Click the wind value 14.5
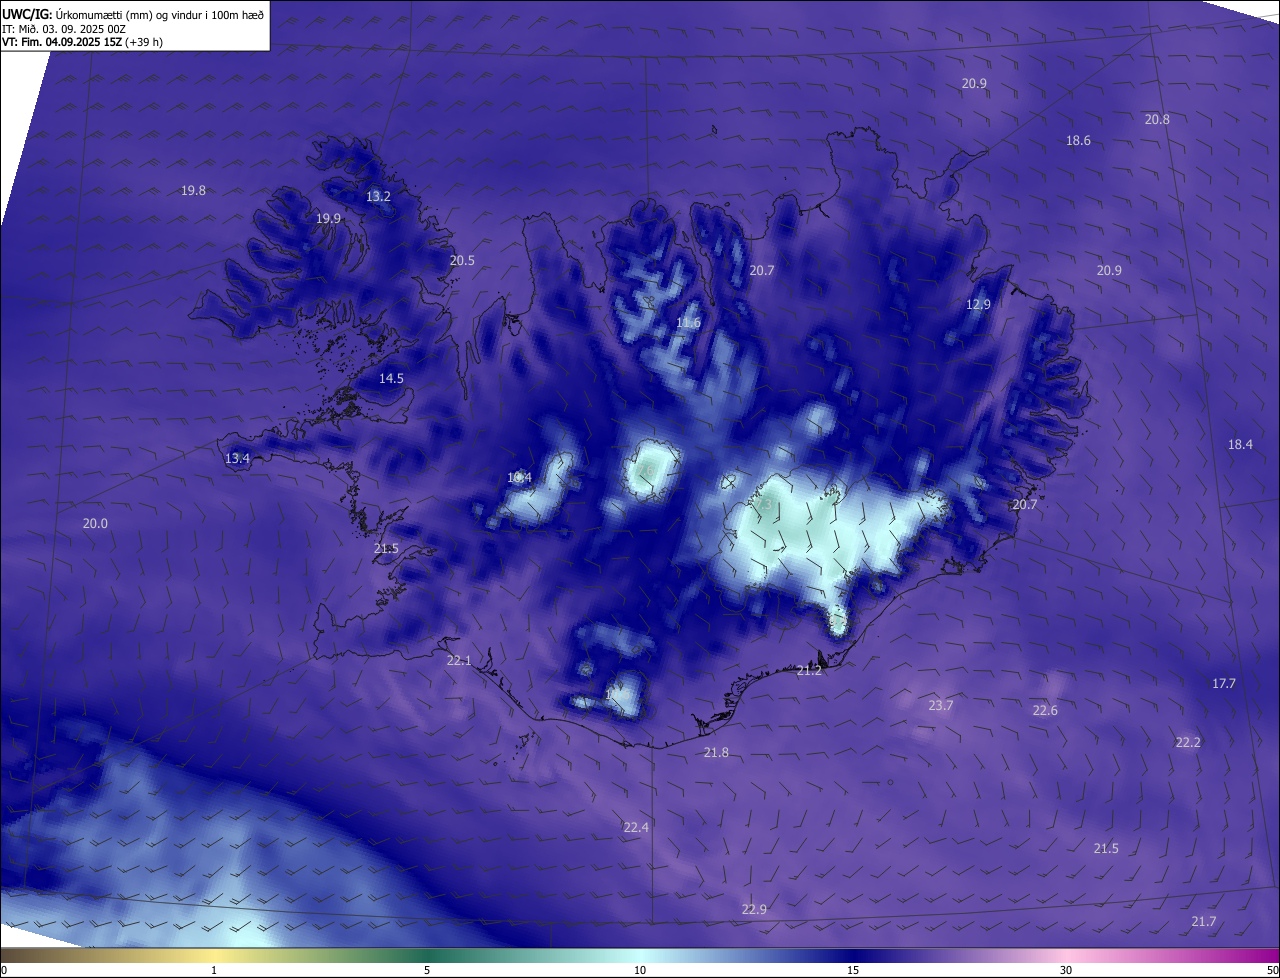Image resolution: width=1280 pixels, height=978 pixels. 391,379
